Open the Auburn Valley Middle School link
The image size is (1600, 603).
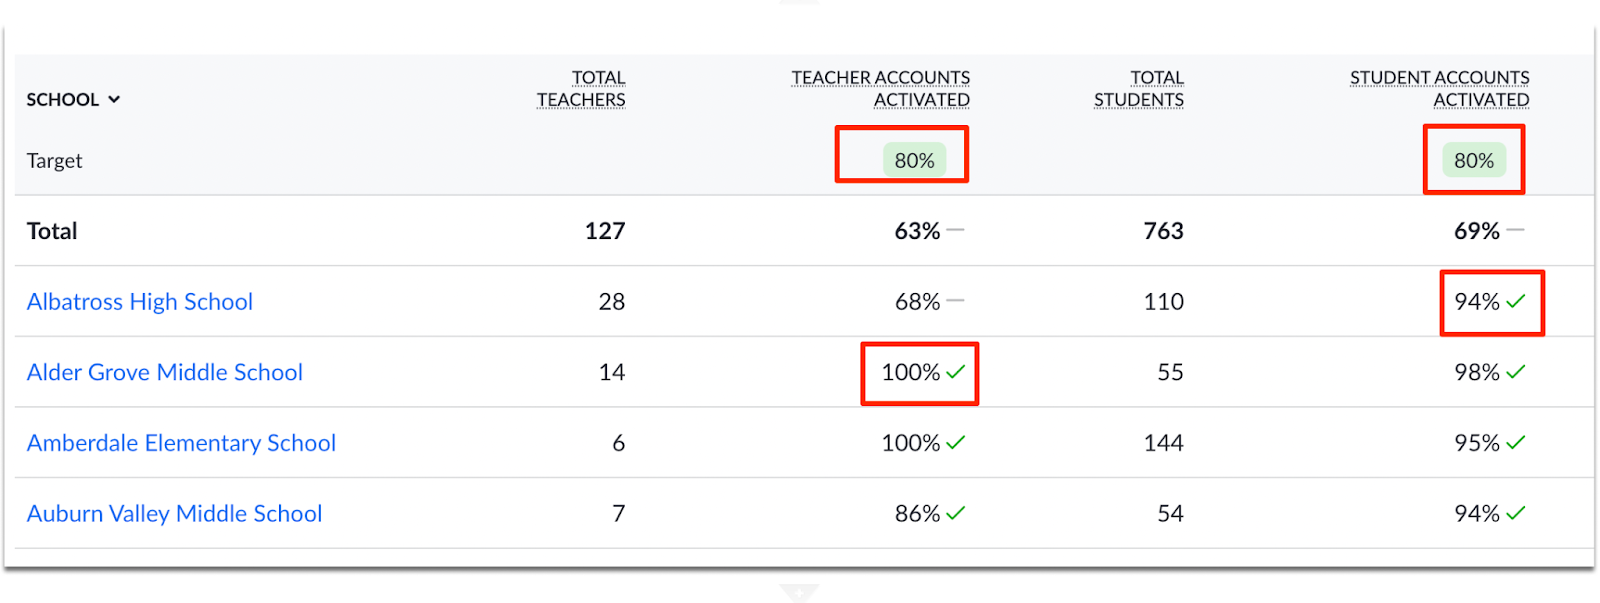coord(174,514)
